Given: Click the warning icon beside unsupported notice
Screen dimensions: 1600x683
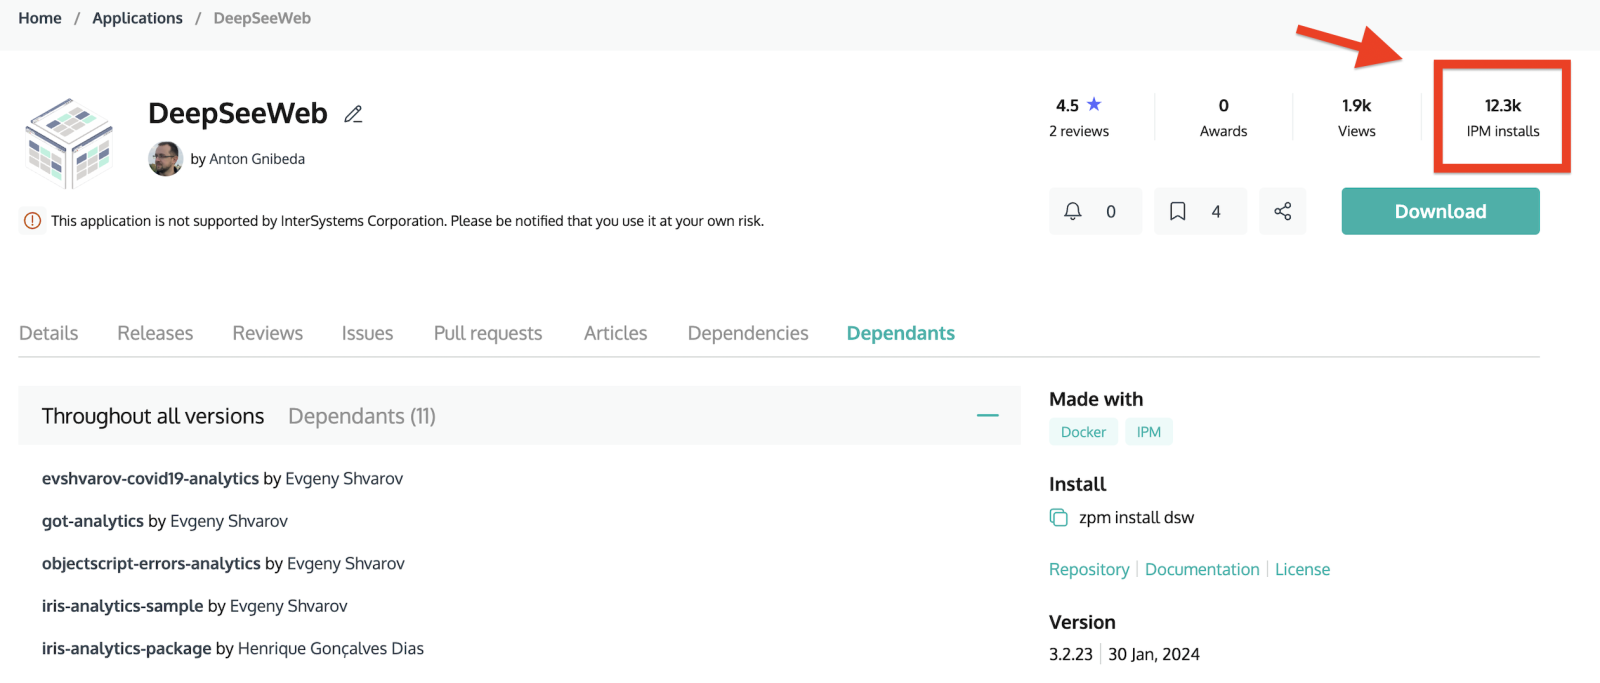Looking at the screenshot, I should coord(32,221).
